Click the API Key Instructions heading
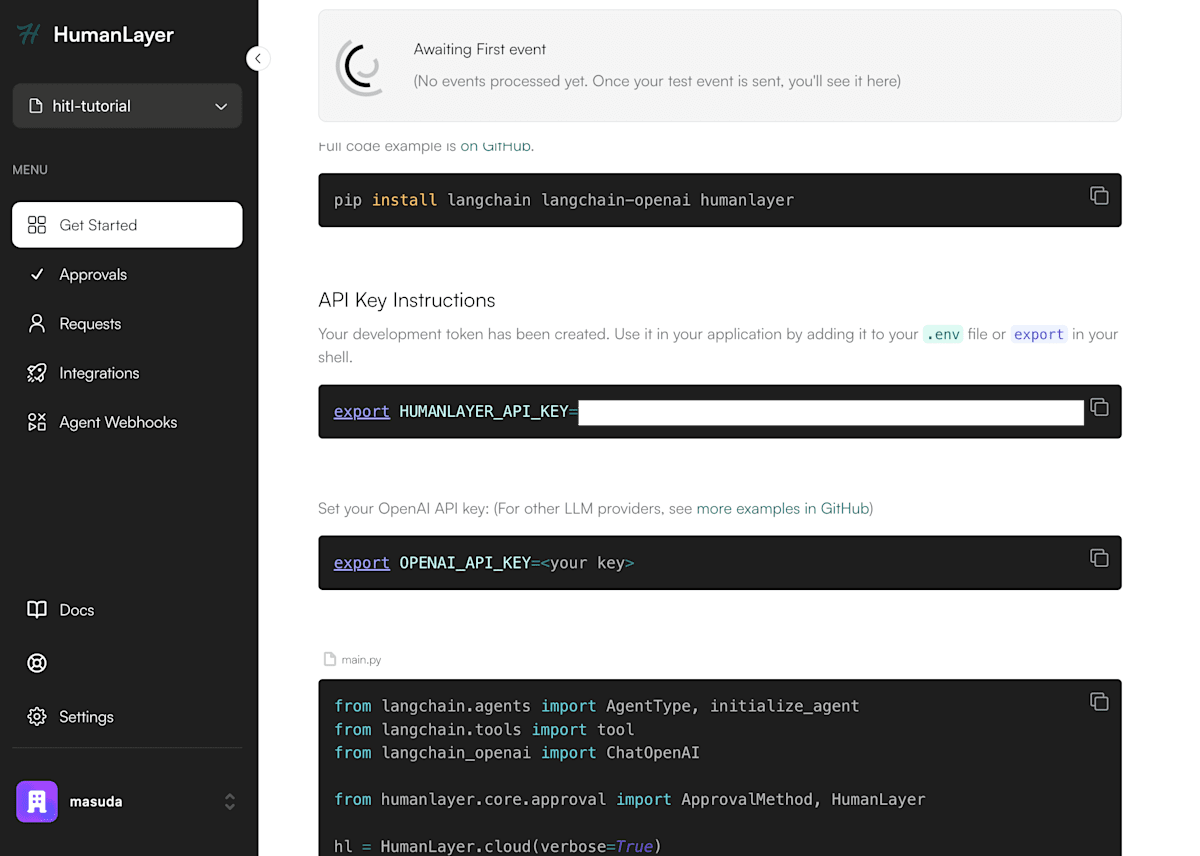 [407, 300]
